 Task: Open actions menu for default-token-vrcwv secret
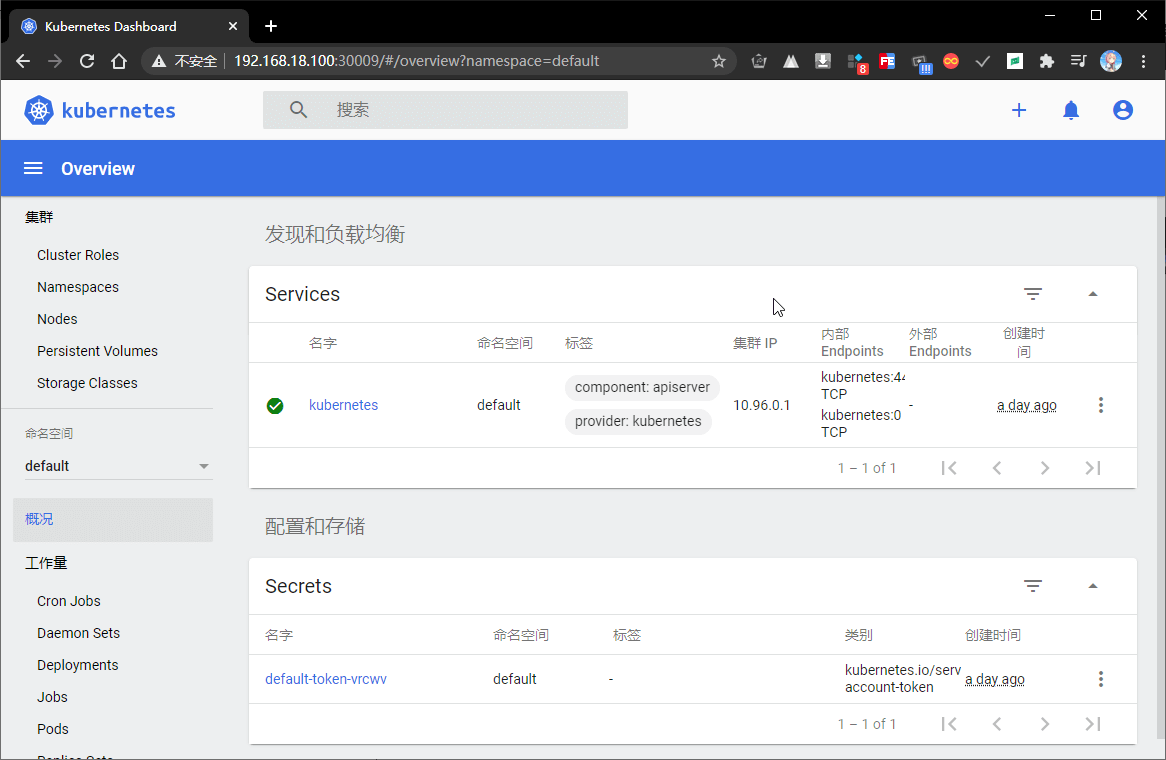(1101, 679)
